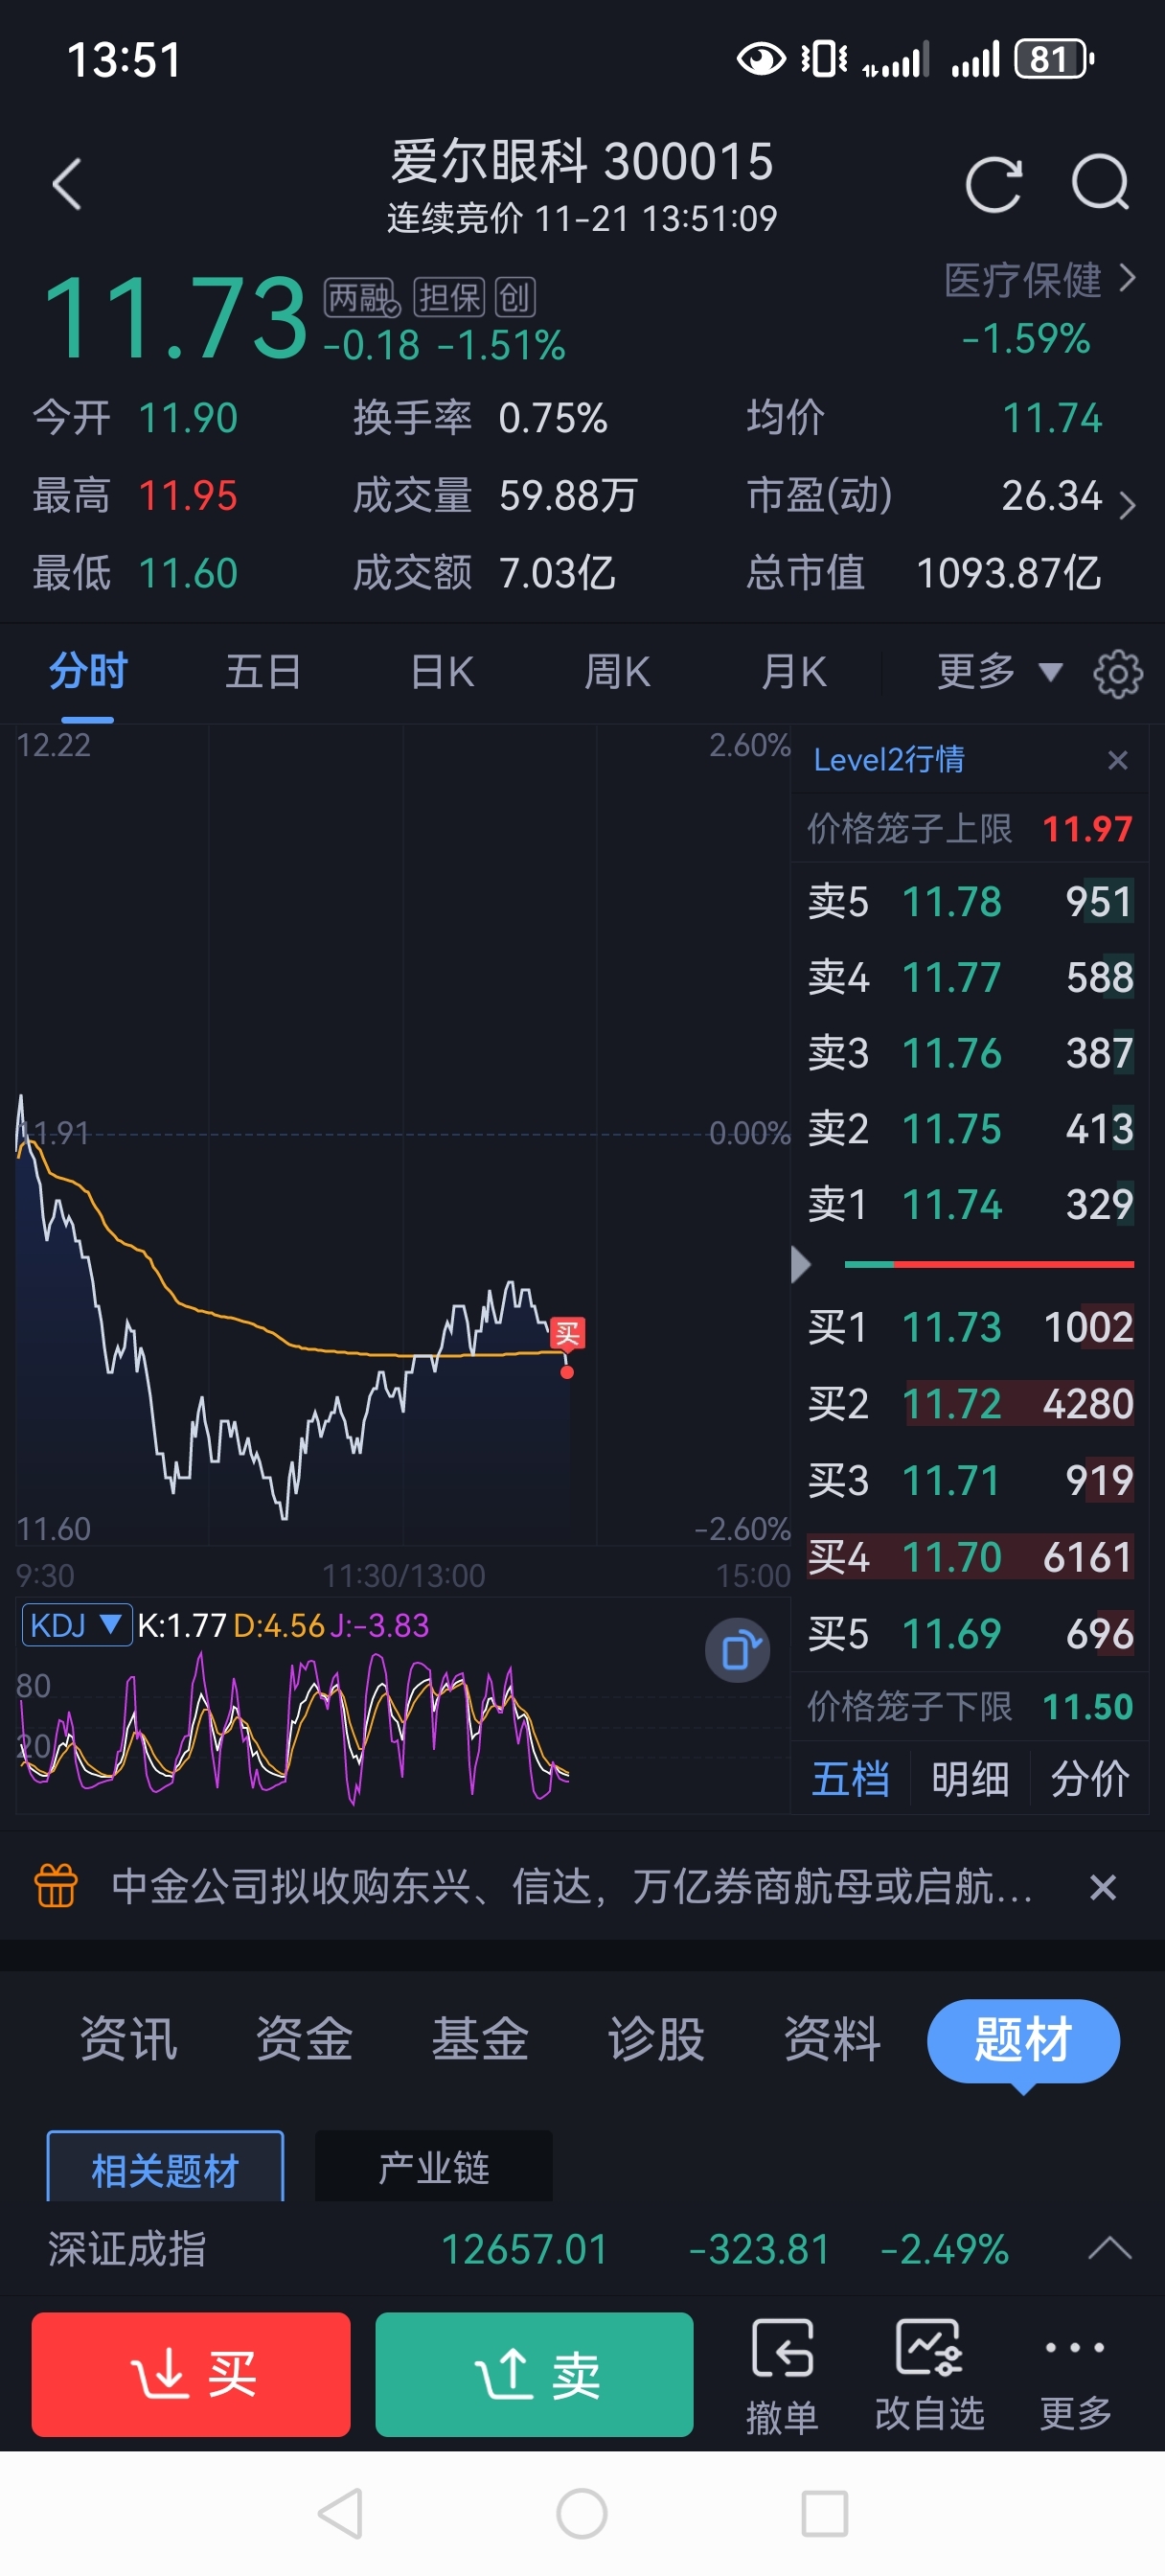The width and height of the screenshot is (1165, 2576).
Task: Switch to 月K chart tab
Action: click(x=793, y=672)
